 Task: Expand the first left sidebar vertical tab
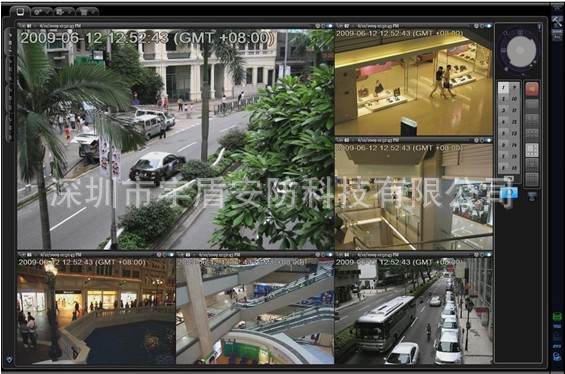point(9,41)
